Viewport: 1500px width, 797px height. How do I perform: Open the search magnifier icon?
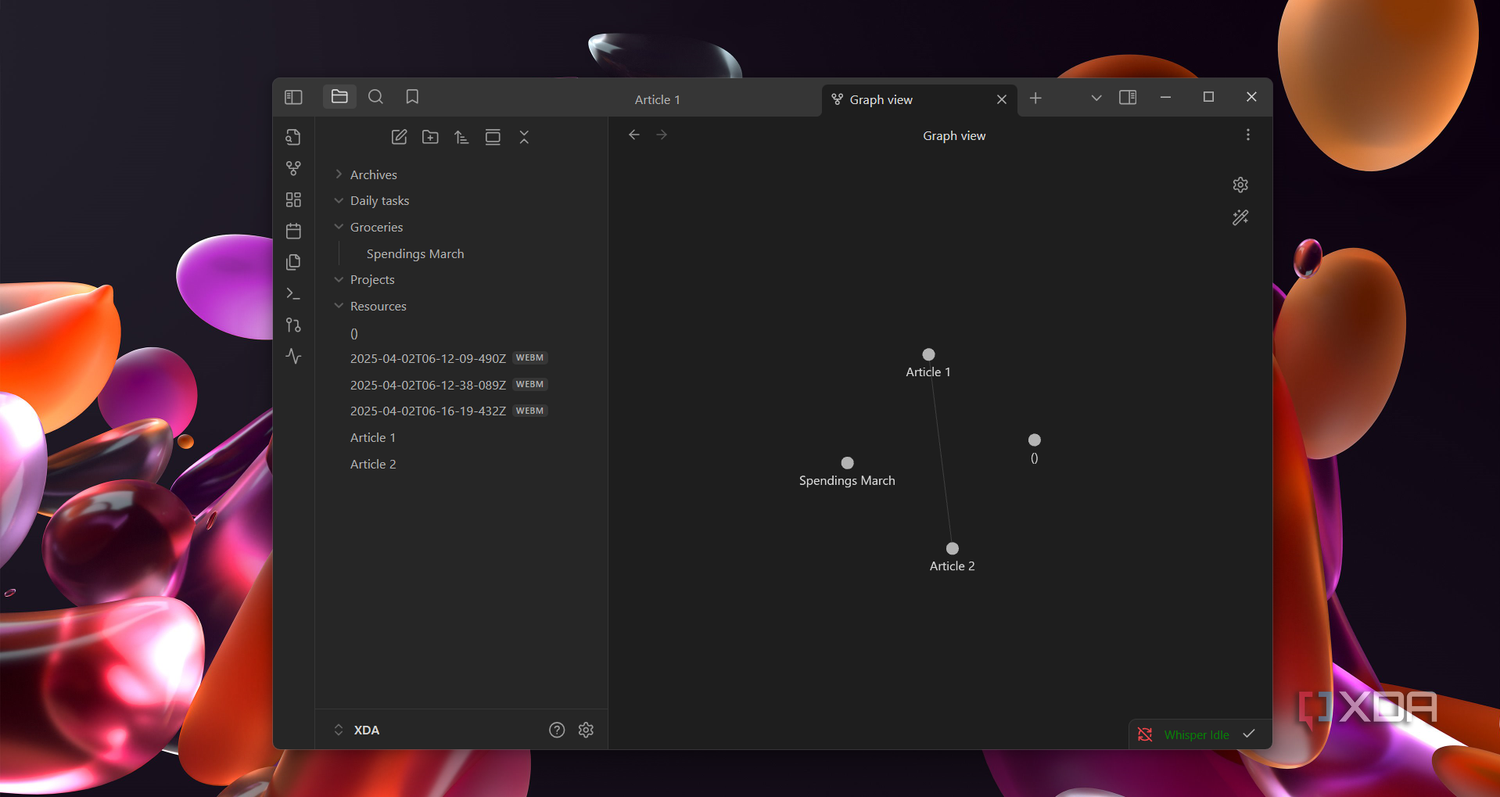coord(376,97)
